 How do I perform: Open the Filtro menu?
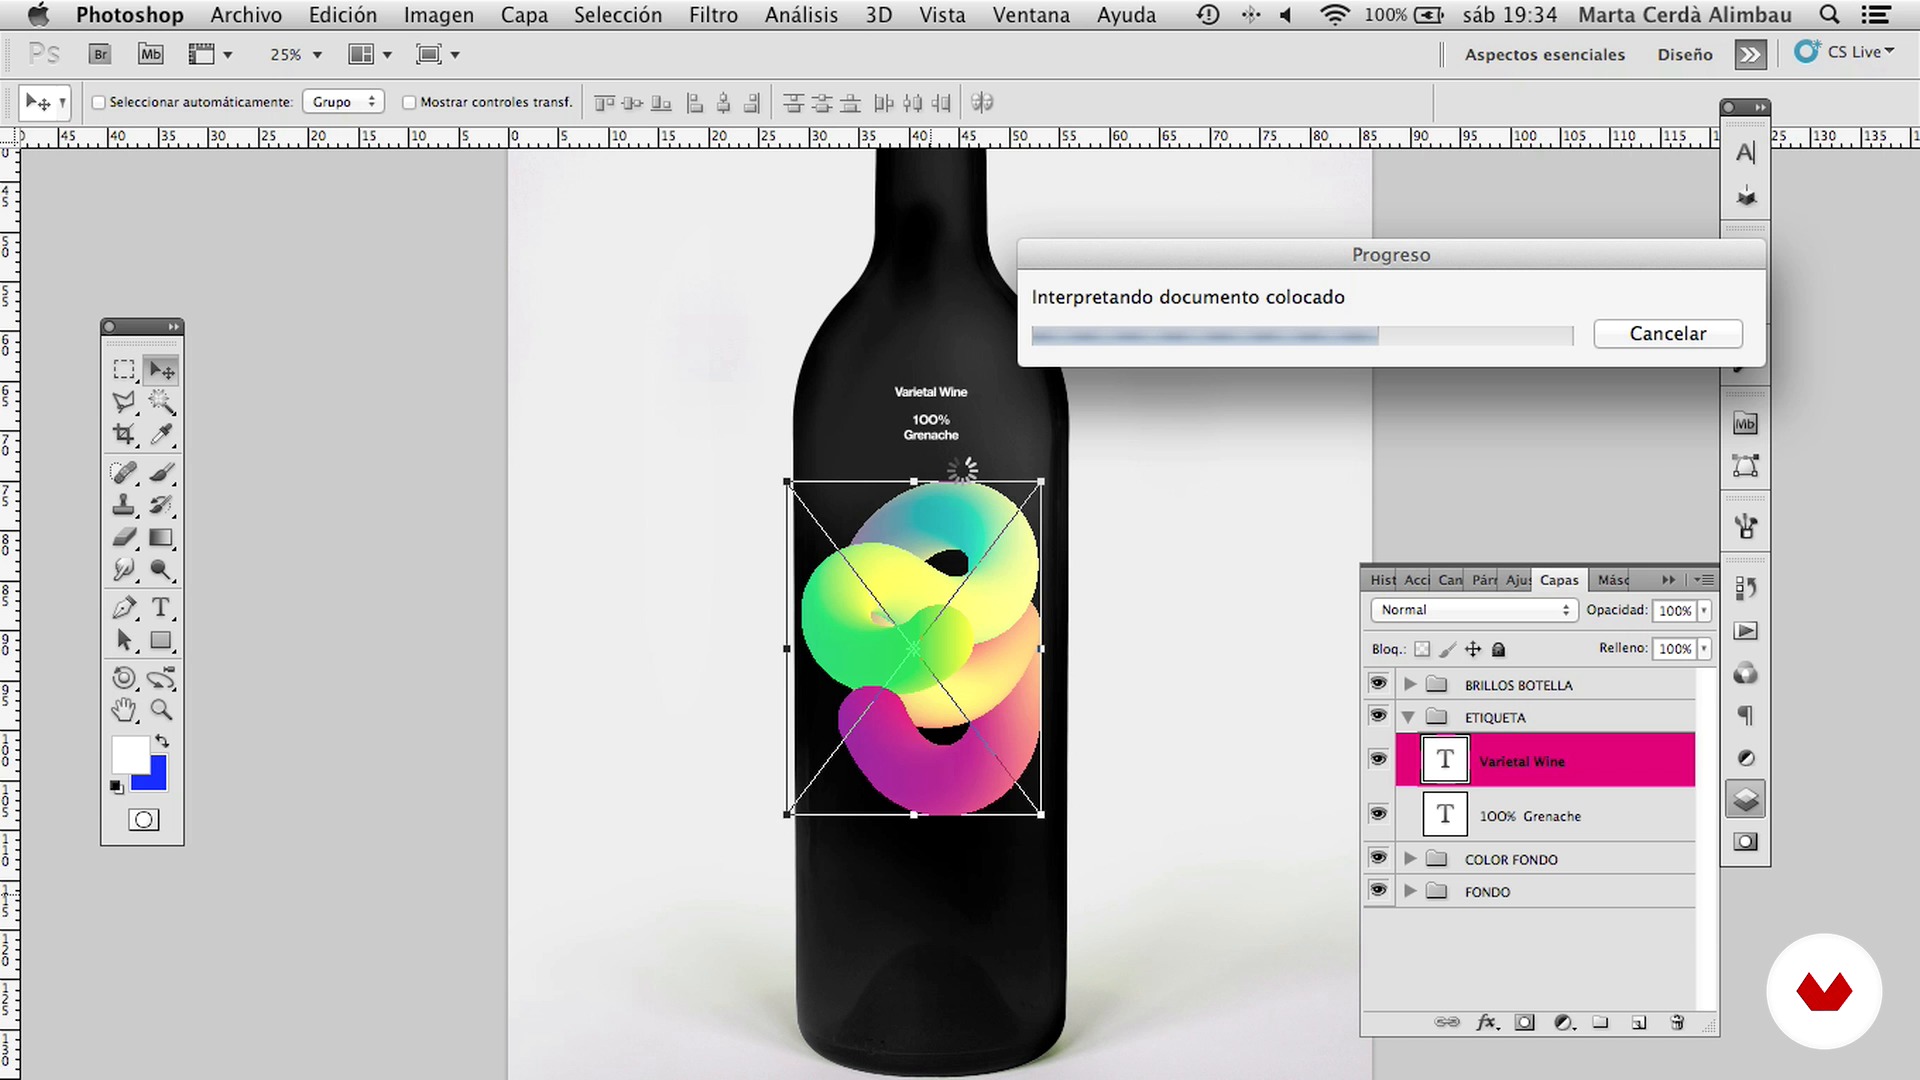[x=713, y=15]
